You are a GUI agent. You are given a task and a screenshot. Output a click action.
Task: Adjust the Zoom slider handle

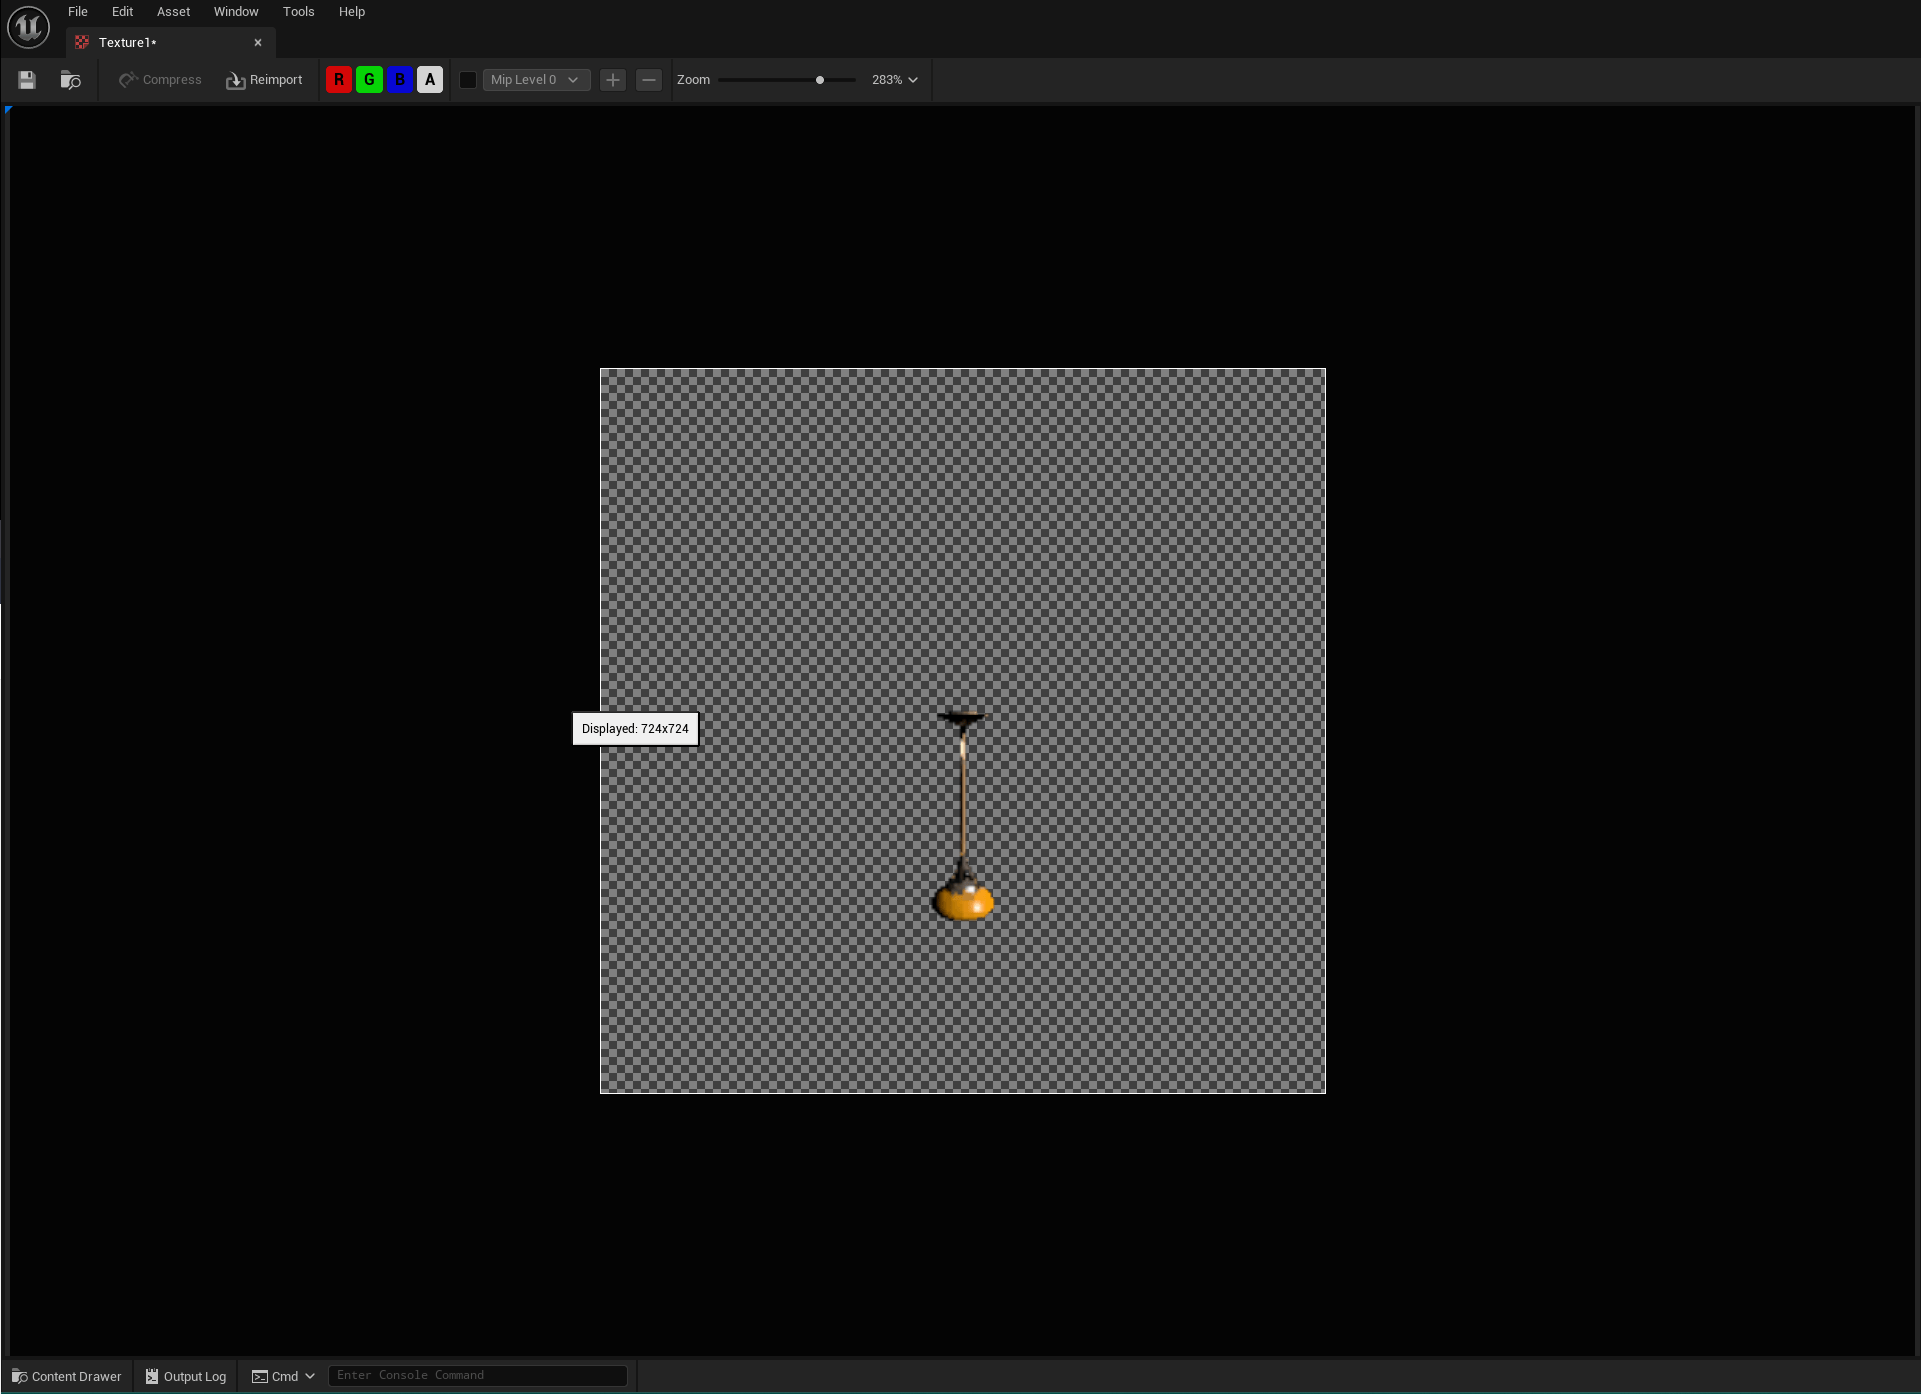click(820, 80)
